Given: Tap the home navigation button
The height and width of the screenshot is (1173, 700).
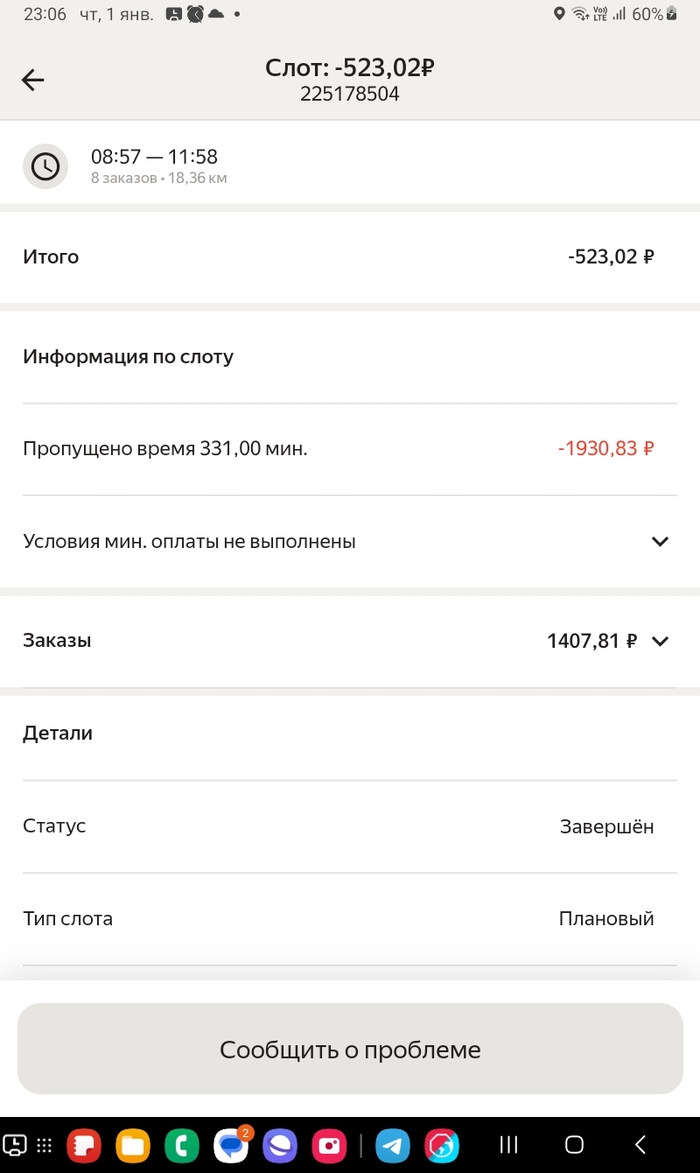Looking at the screenshot, I should [574, 1145].
